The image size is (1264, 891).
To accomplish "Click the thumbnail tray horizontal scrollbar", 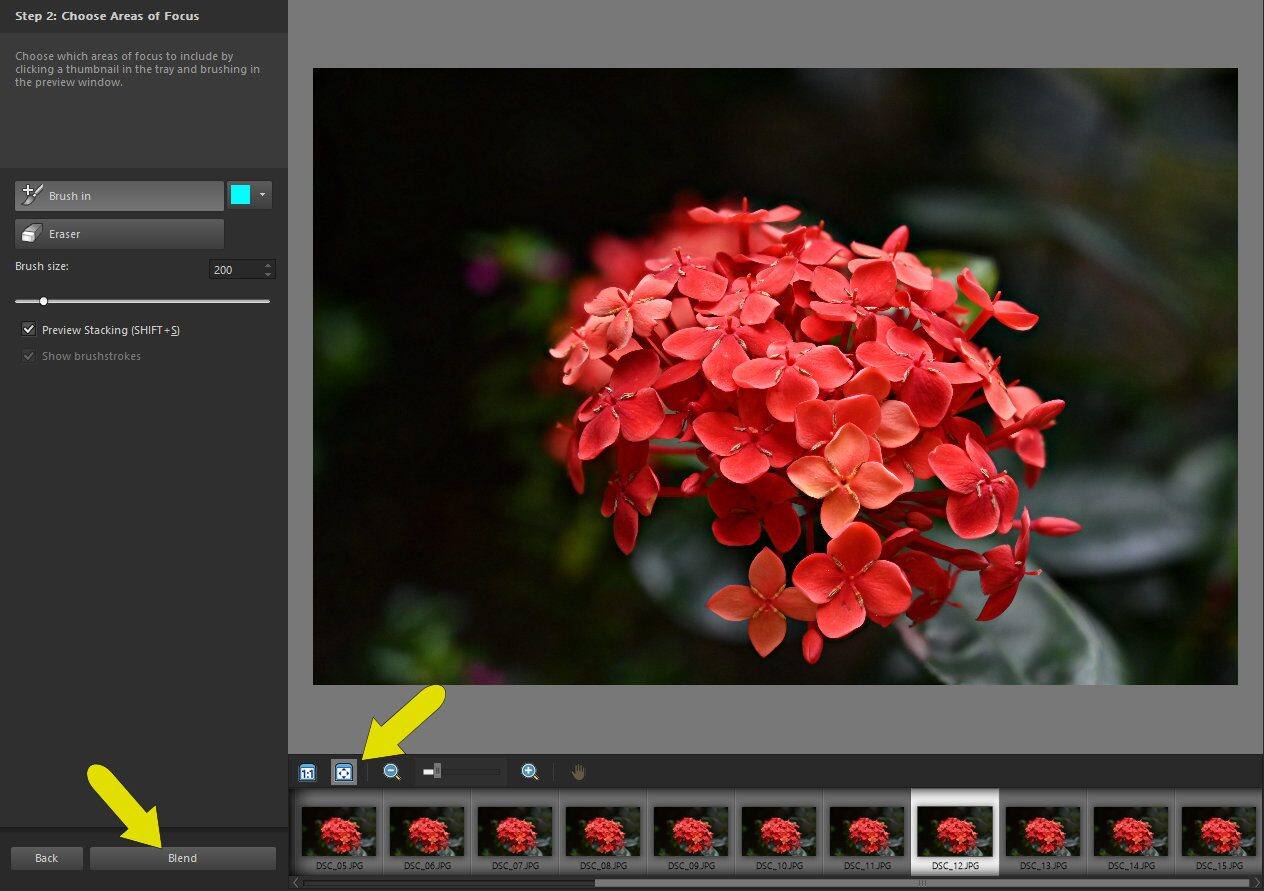I will tap(922, 883).
